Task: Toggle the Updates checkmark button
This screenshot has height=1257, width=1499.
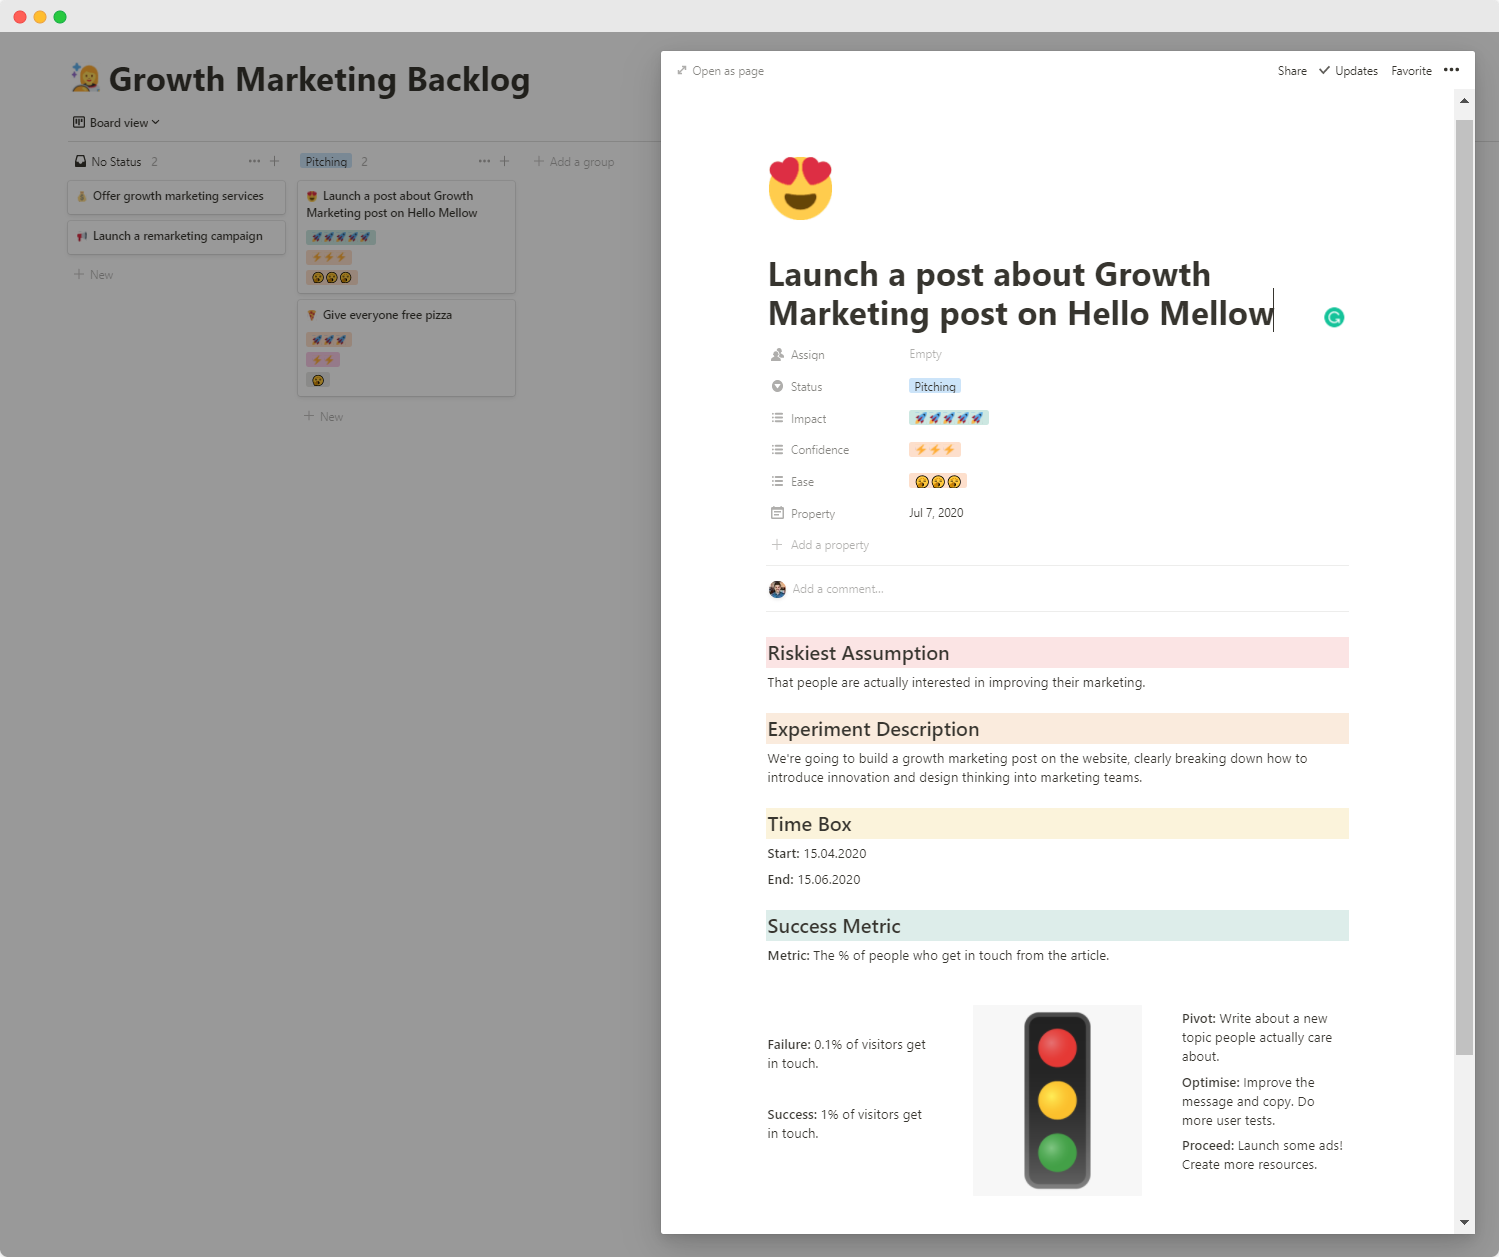Action: point(1348,71)
